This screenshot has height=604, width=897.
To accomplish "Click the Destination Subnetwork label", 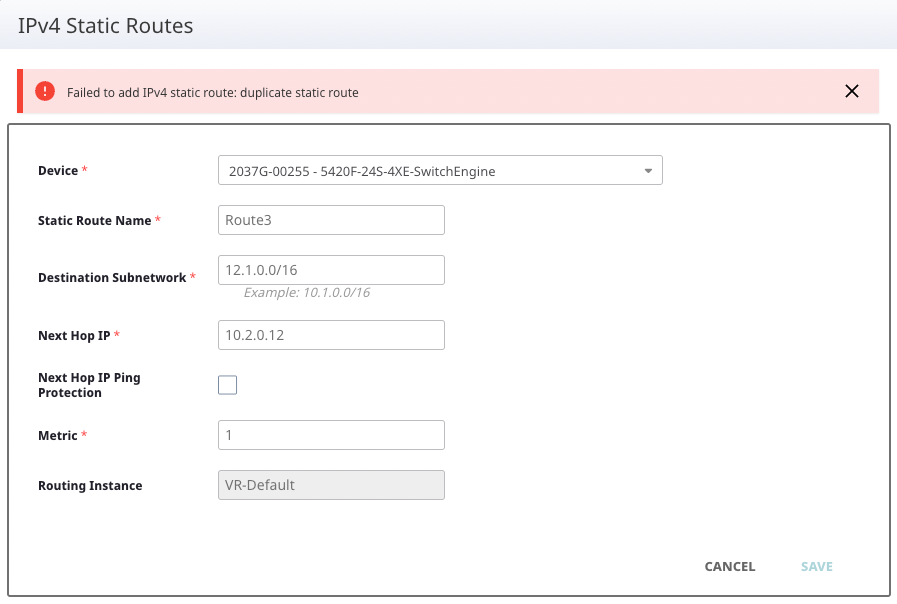I will 112,277.
